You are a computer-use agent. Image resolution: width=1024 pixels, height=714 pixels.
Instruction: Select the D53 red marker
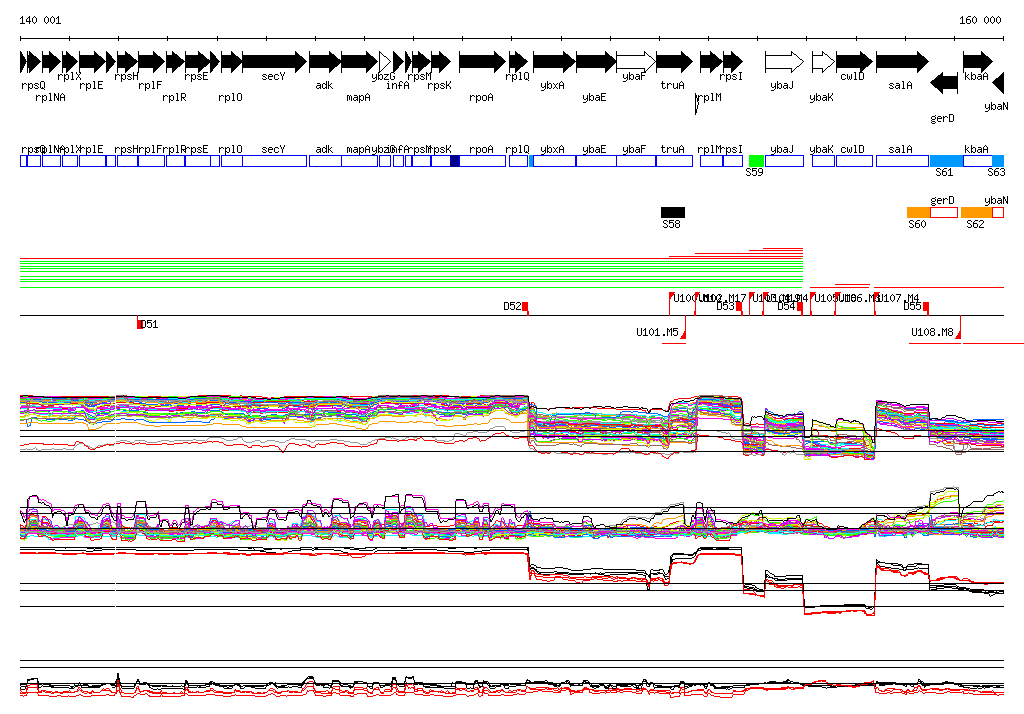pos(739,306)
